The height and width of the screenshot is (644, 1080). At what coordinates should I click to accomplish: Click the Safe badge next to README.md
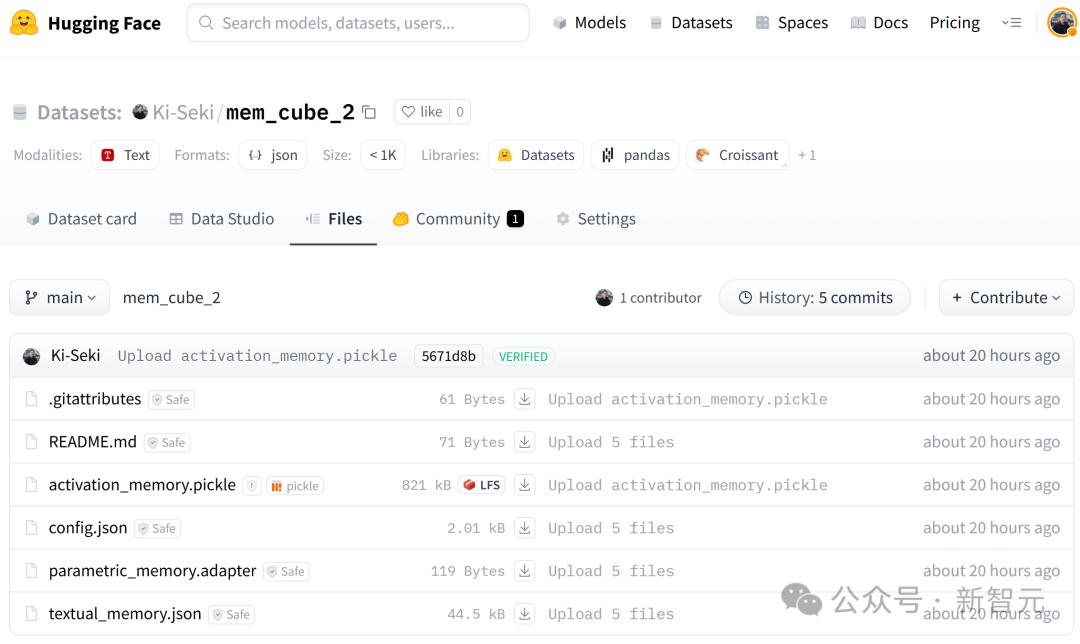[167, 442]
